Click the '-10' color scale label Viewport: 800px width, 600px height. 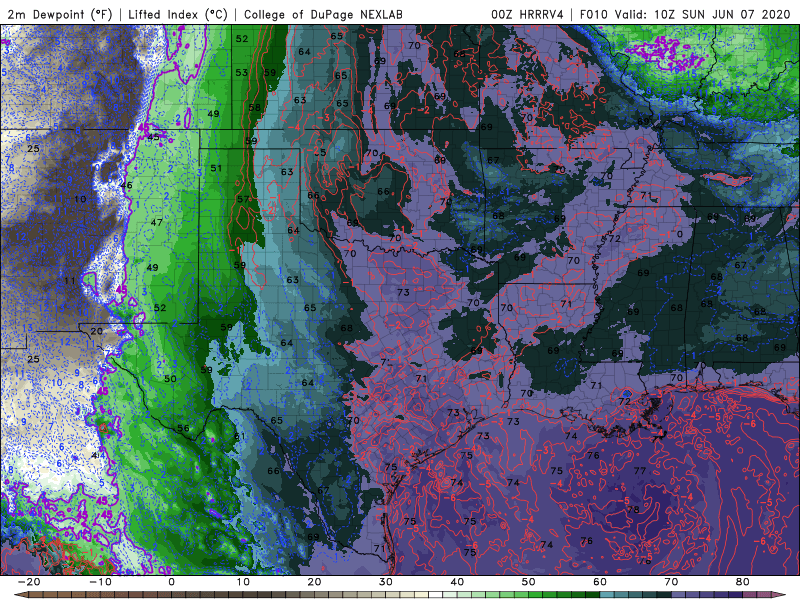point(100,582)
